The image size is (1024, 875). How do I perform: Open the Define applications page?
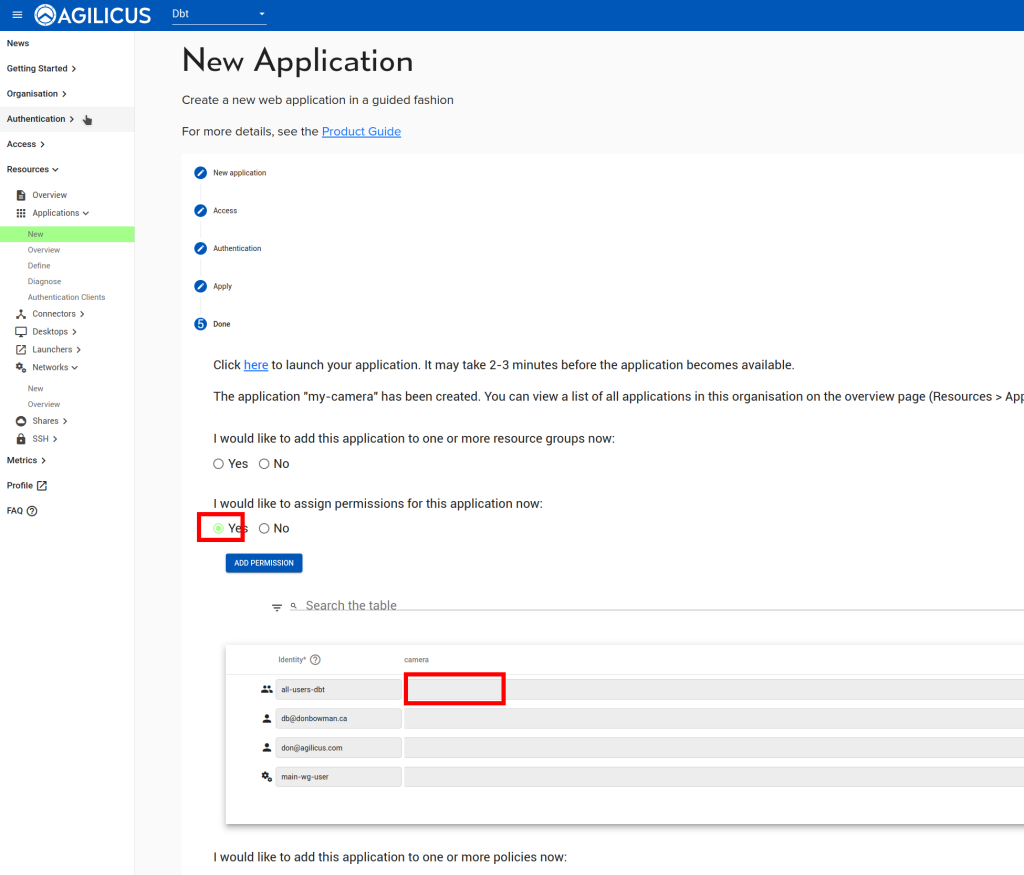tap(39, 266)
